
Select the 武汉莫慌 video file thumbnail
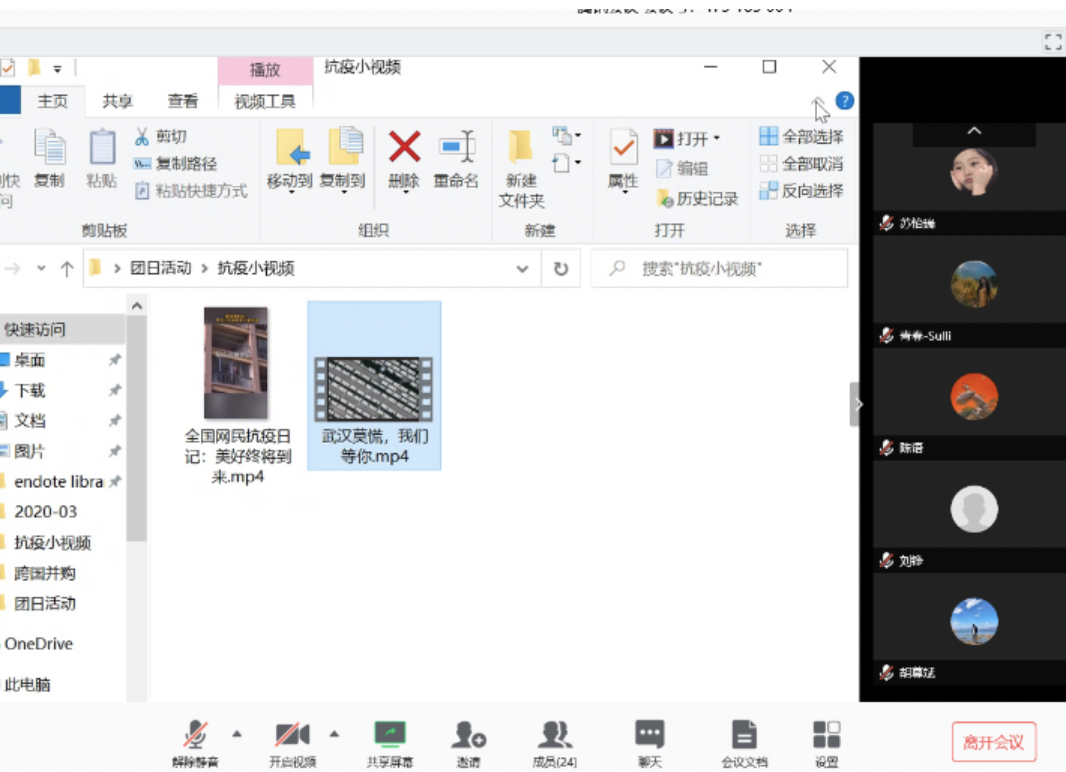pyautogui.click(x=374, y=389)
